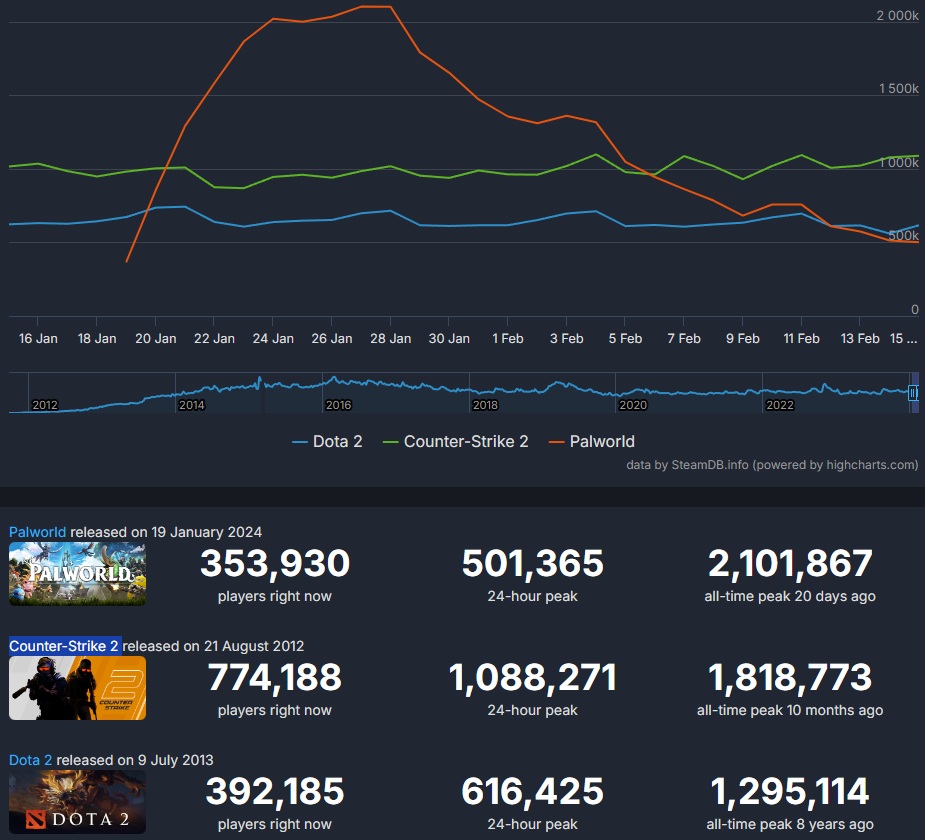Select Counter-Strike 2's current players value 774,188
The width and height of the screenshot is (925, 840).
click(275, 677)
